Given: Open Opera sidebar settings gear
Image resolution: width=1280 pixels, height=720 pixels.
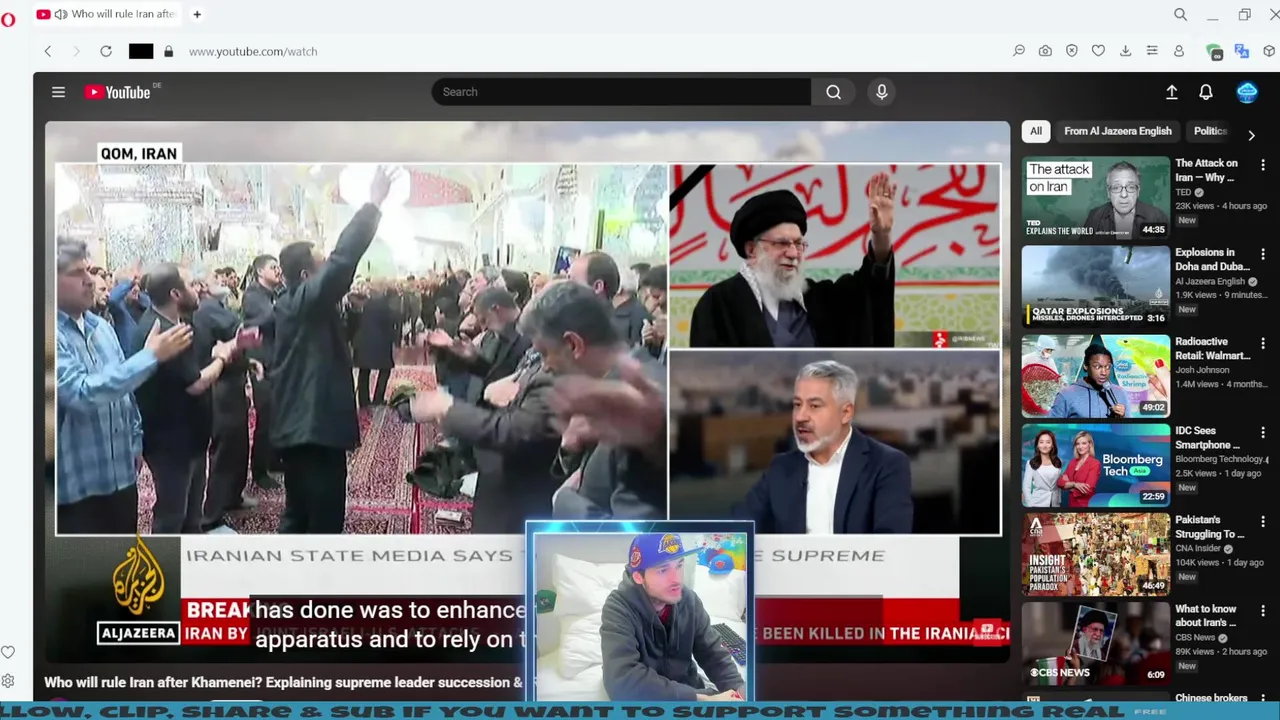Looking at the screenshot, I should point(8,682).
